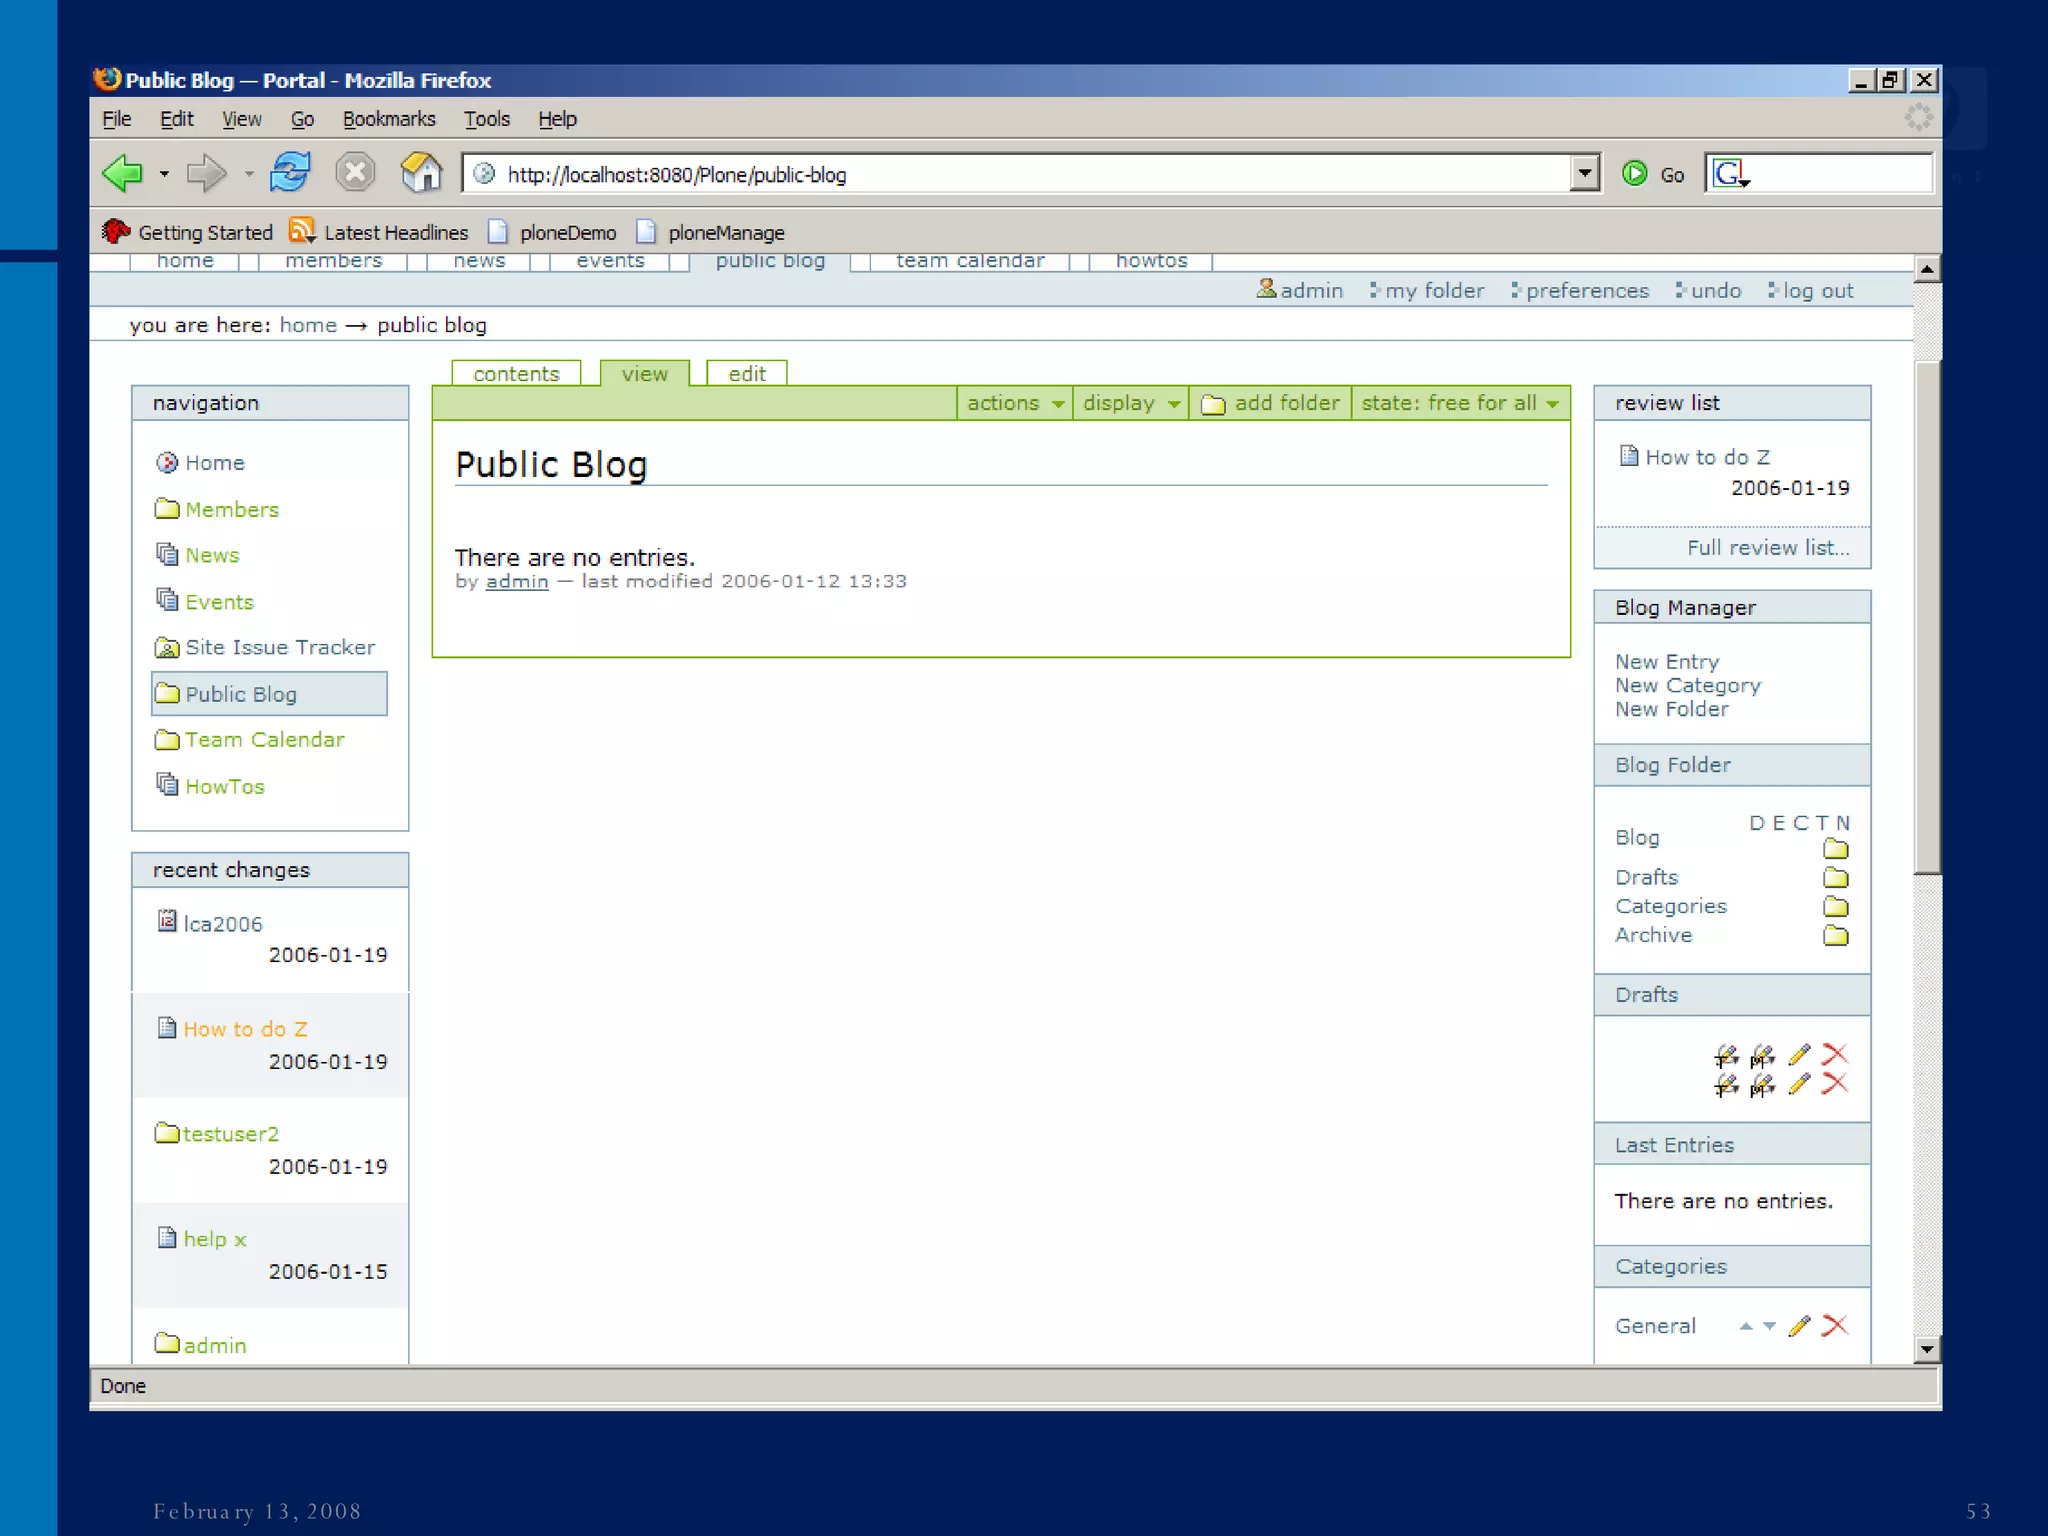This screenshot has width=2048, height=1536.
Task: Click the Stop loading icon
Action: tap(354, 173)
